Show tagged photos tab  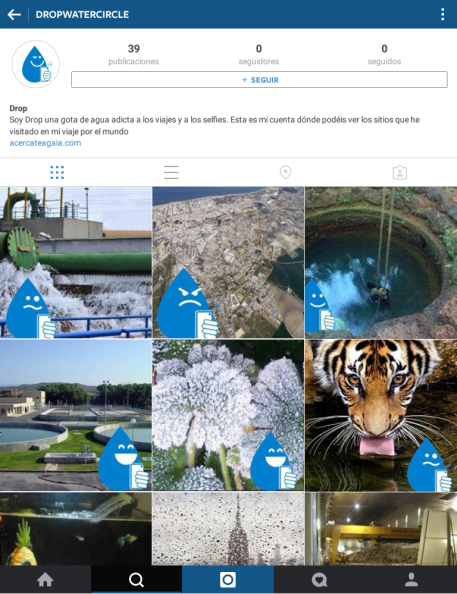point(400,172)
